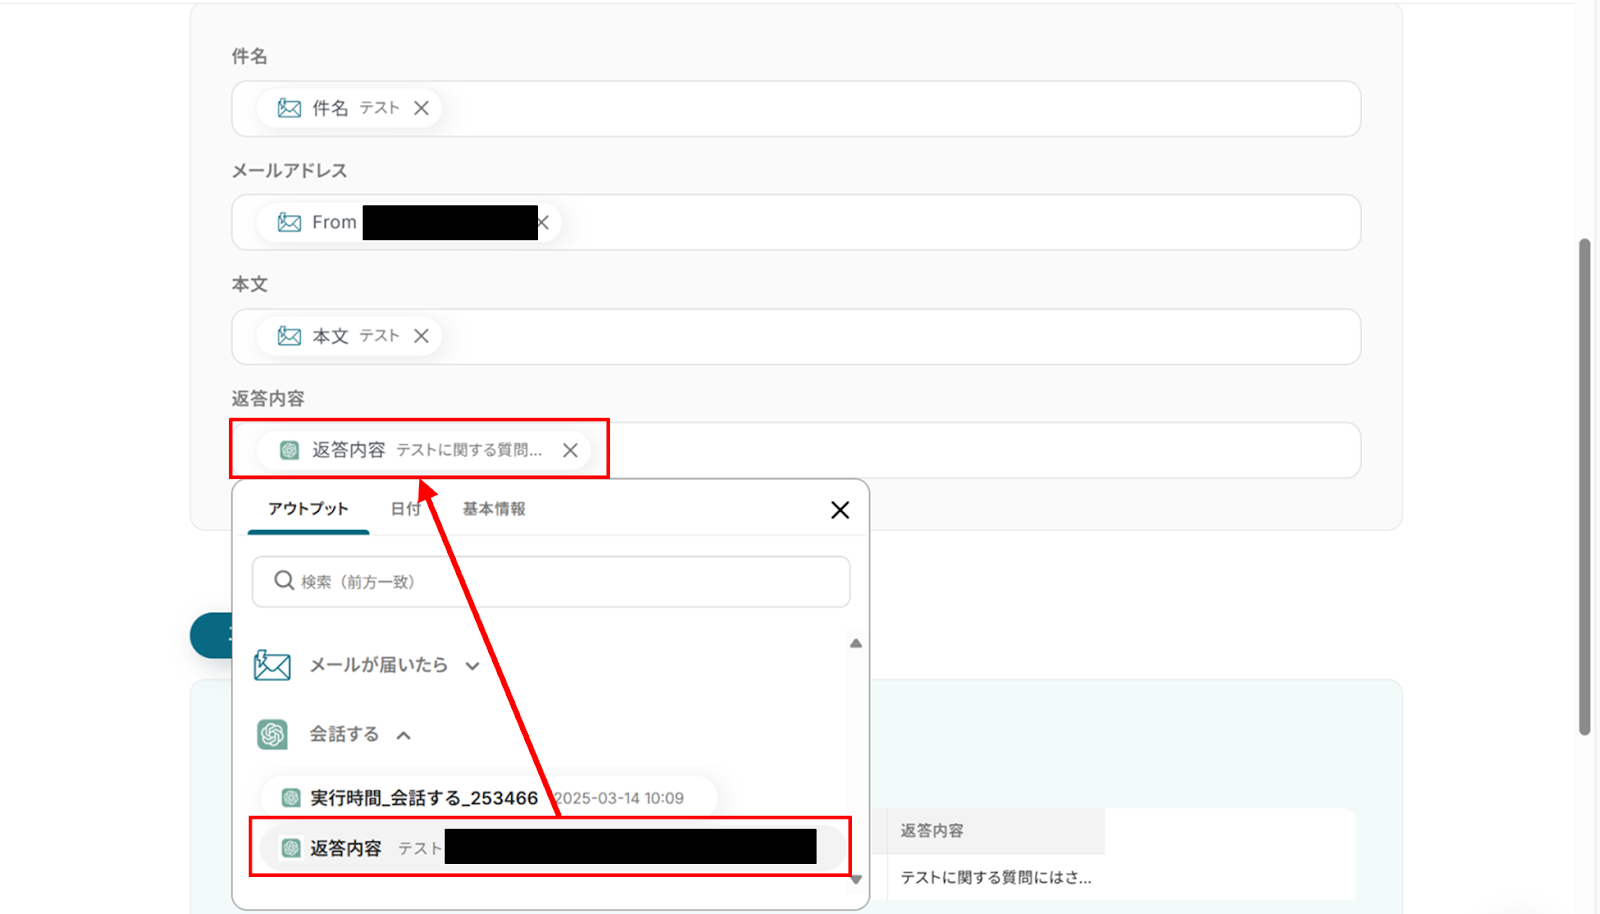Choose the 実行時間_会話する_253466 output item
Screen dimensions: 1600x914
(489, 798)
